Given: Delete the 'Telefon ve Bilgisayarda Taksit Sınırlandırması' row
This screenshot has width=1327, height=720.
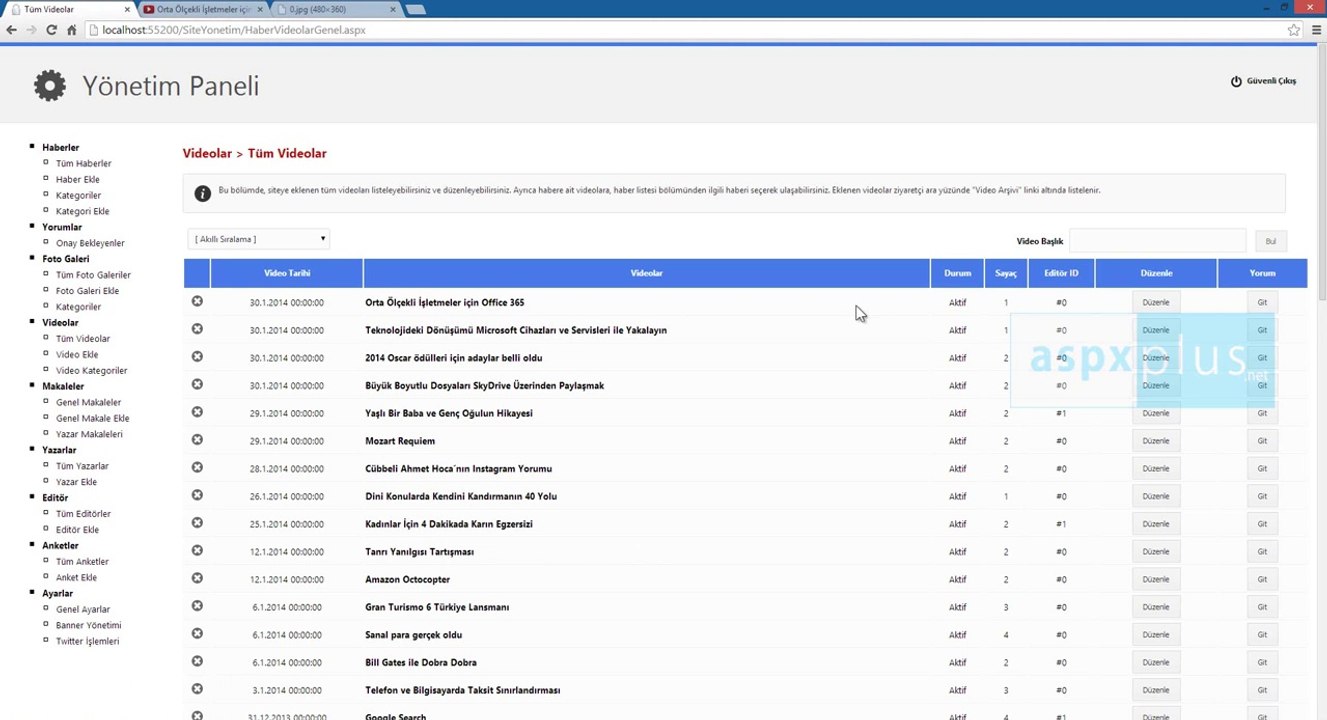Looking at the screenshot, I should 197,689.
